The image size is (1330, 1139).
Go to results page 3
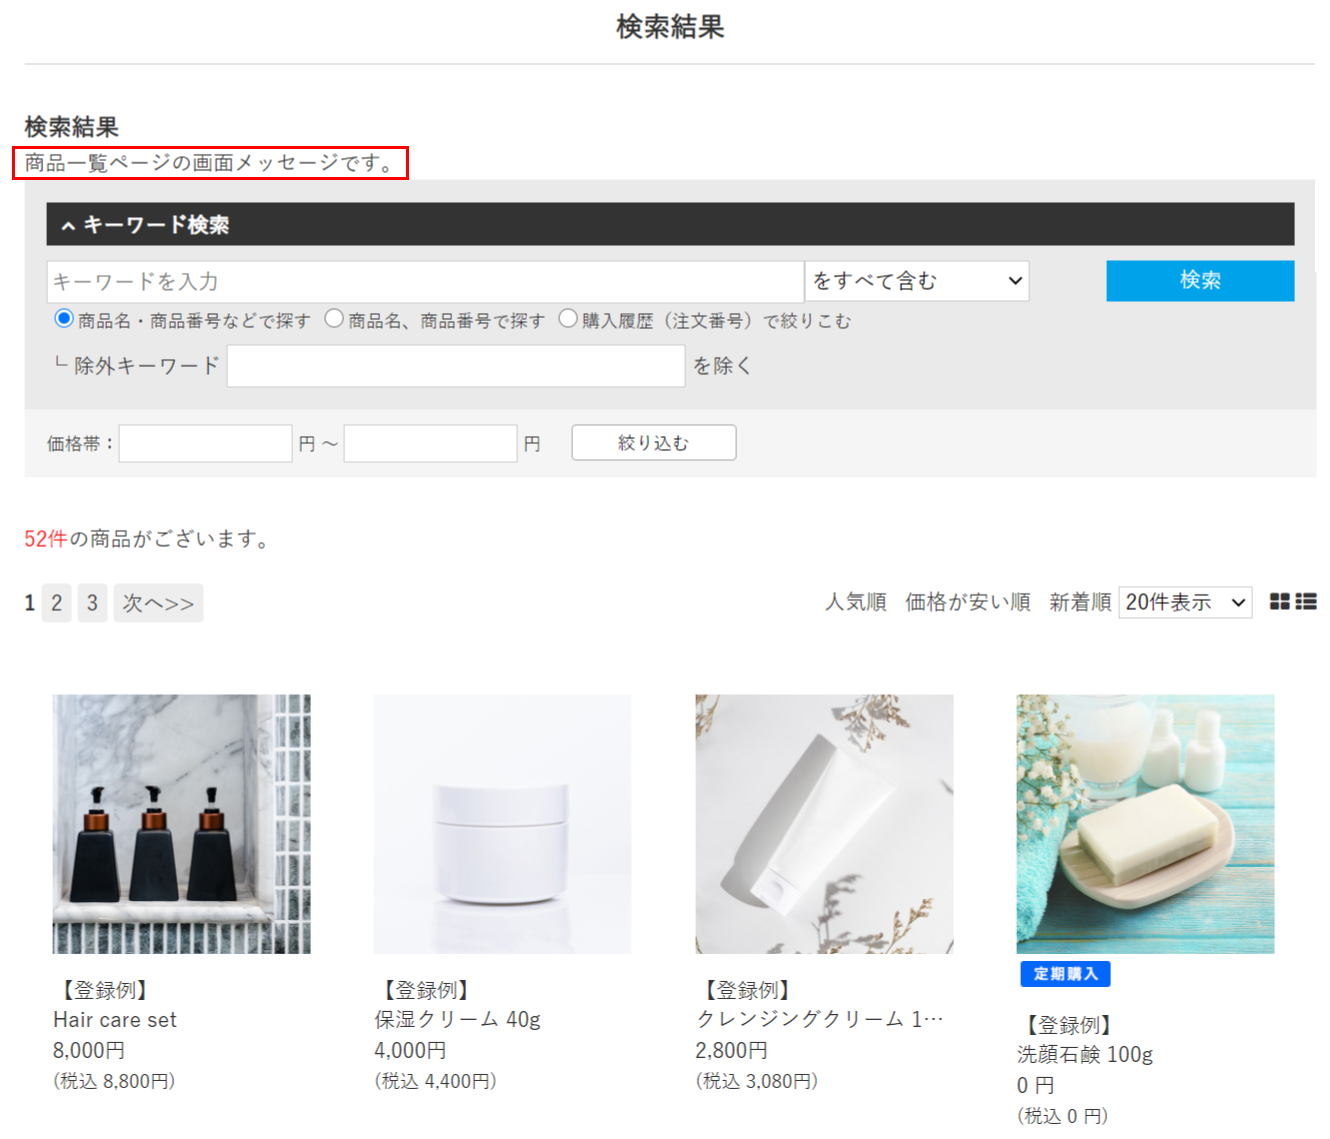click(x=92, y=603)
